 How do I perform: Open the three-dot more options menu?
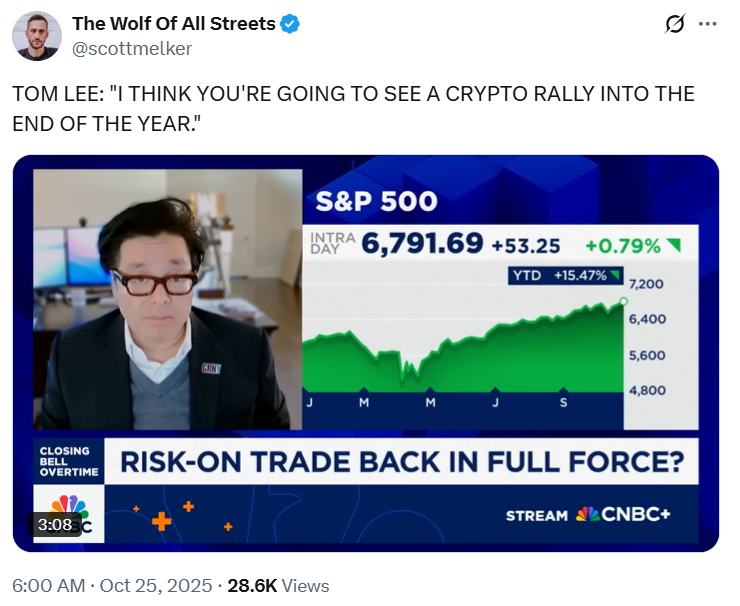coord(707,24)
